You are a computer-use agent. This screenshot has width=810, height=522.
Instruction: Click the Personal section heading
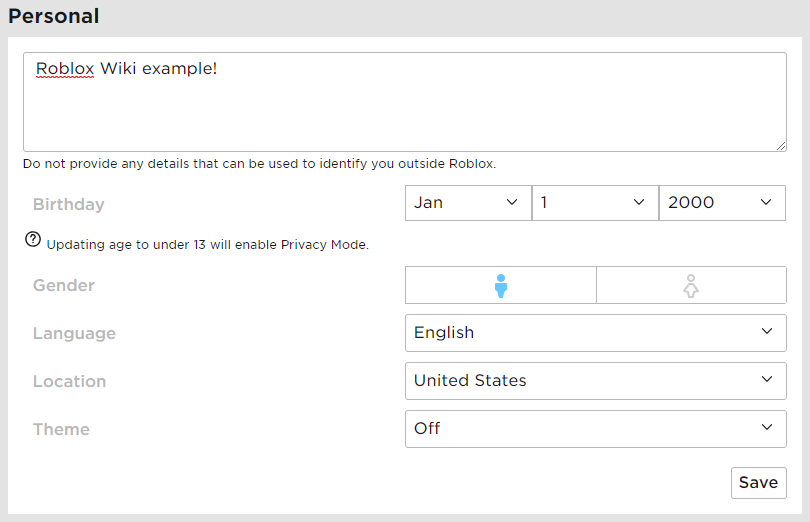tap(54, 17)
